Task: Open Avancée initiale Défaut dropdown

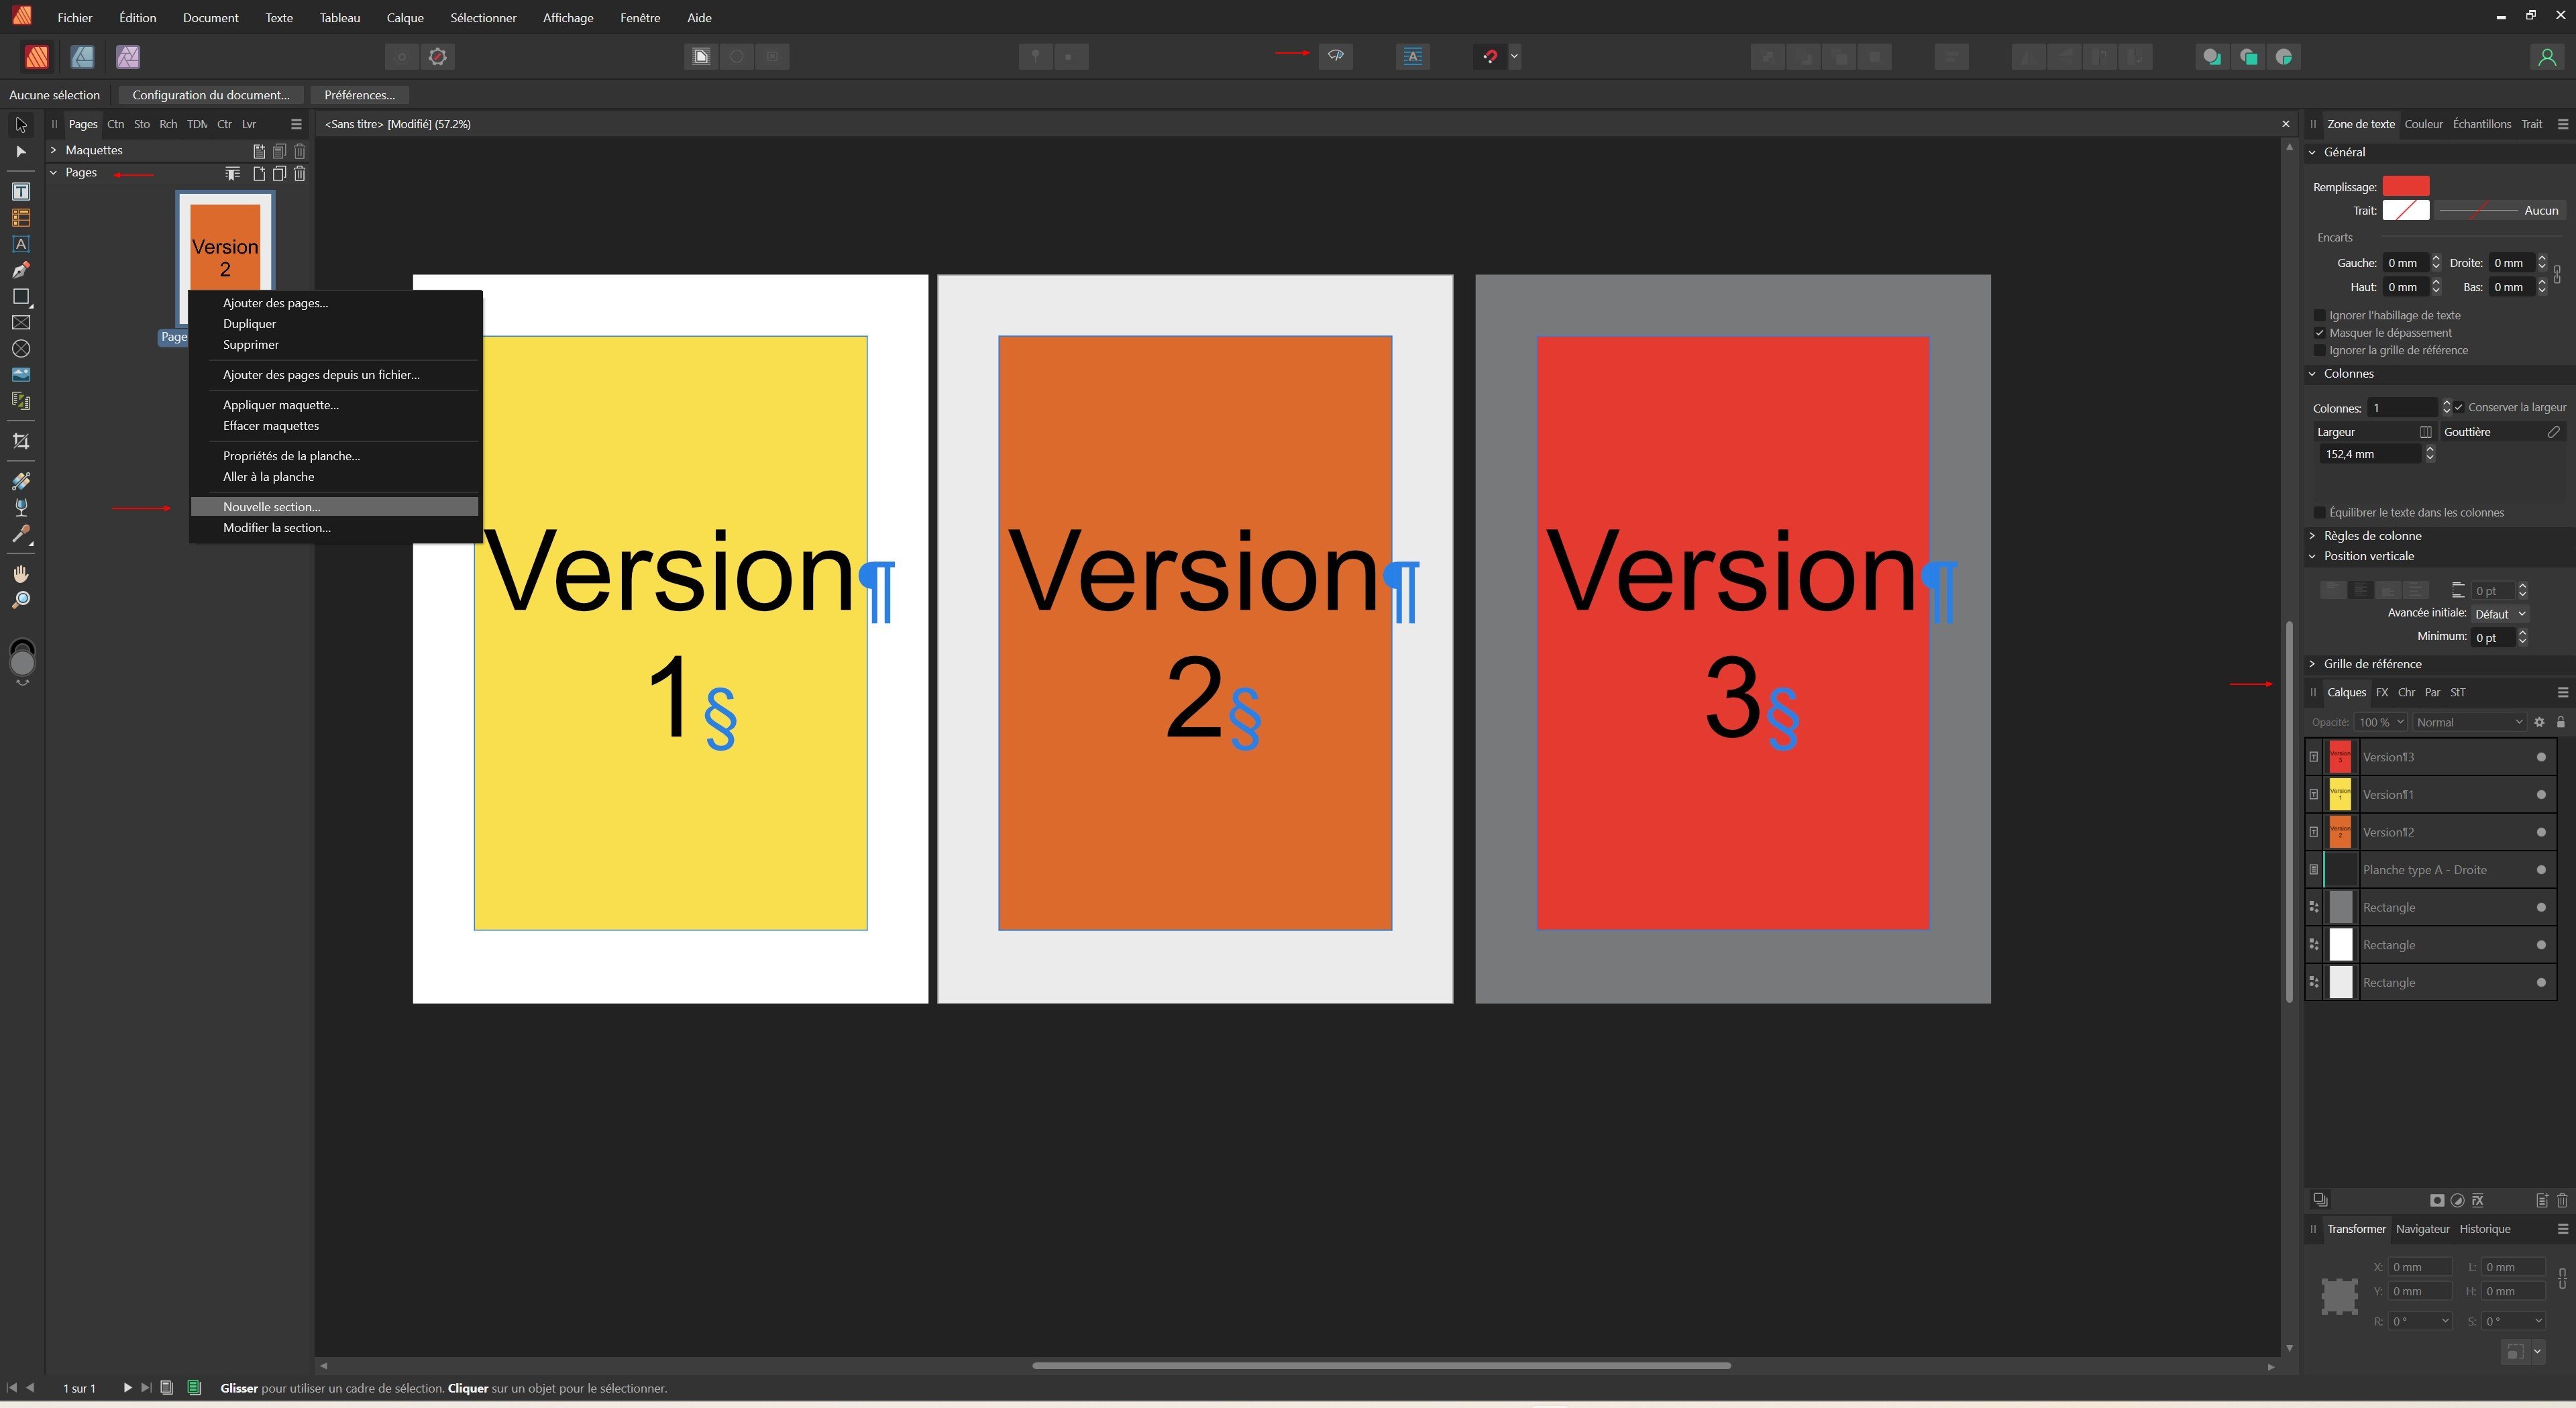Action: pos(2500,614)
